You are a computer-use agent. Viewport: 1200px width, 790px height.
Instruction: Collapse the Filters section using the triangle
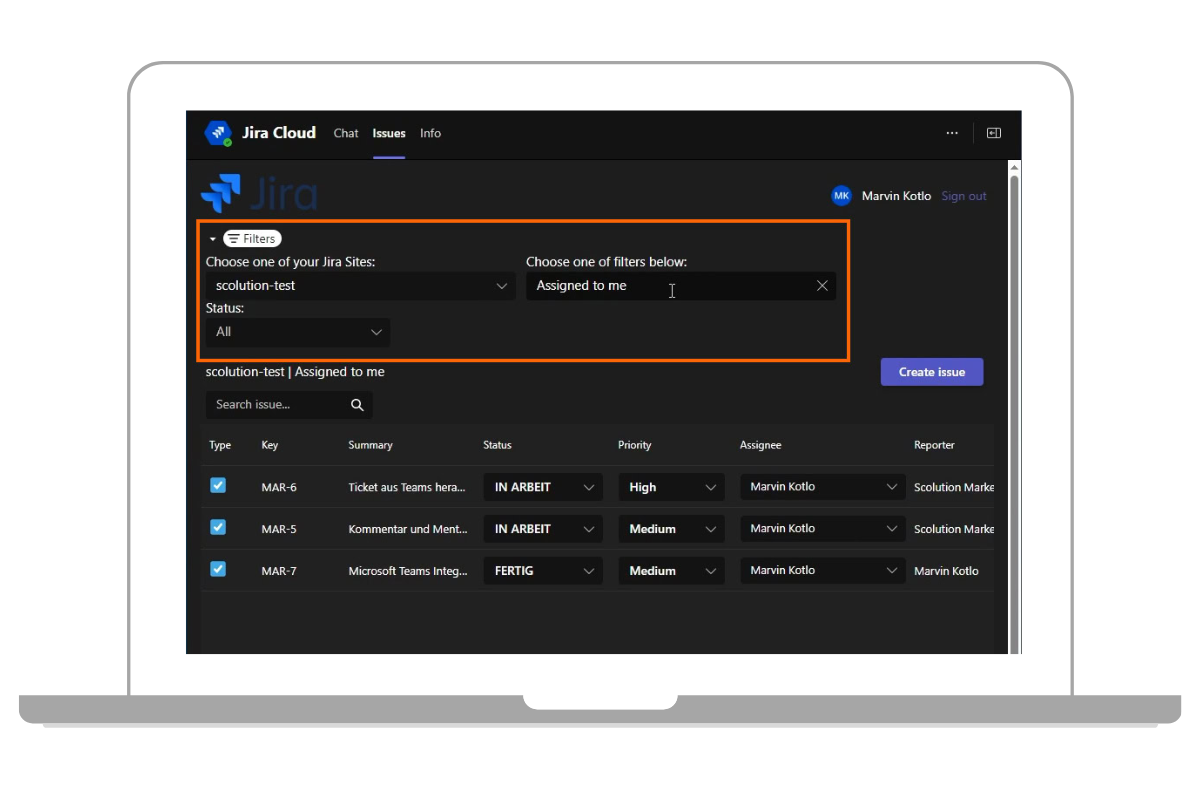coord(213,240)
